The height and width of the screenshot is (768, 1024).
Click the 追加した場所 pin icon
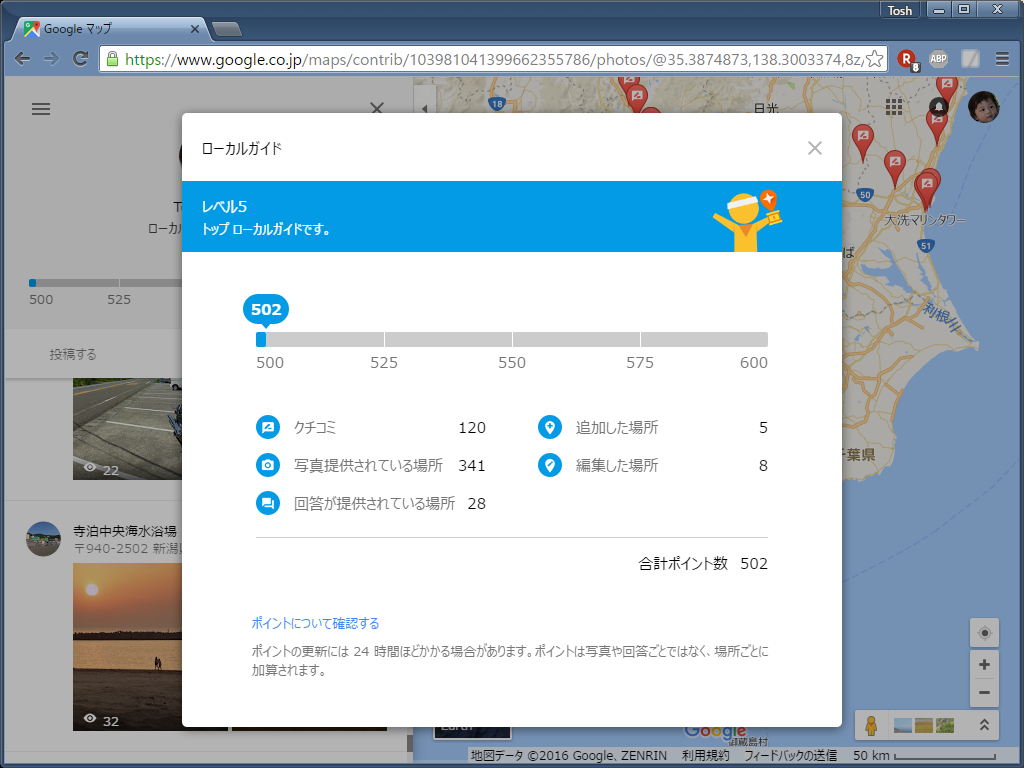tap(550, 428)
